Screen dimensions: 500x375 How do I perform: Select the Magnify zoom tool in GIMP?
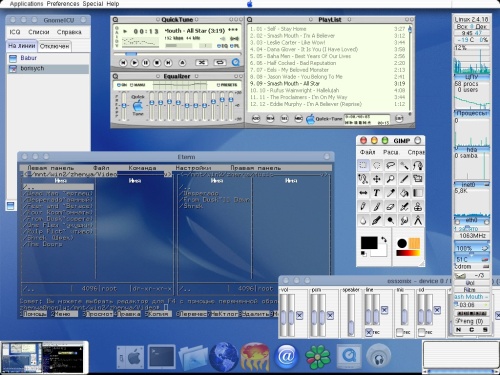[390, 179]
